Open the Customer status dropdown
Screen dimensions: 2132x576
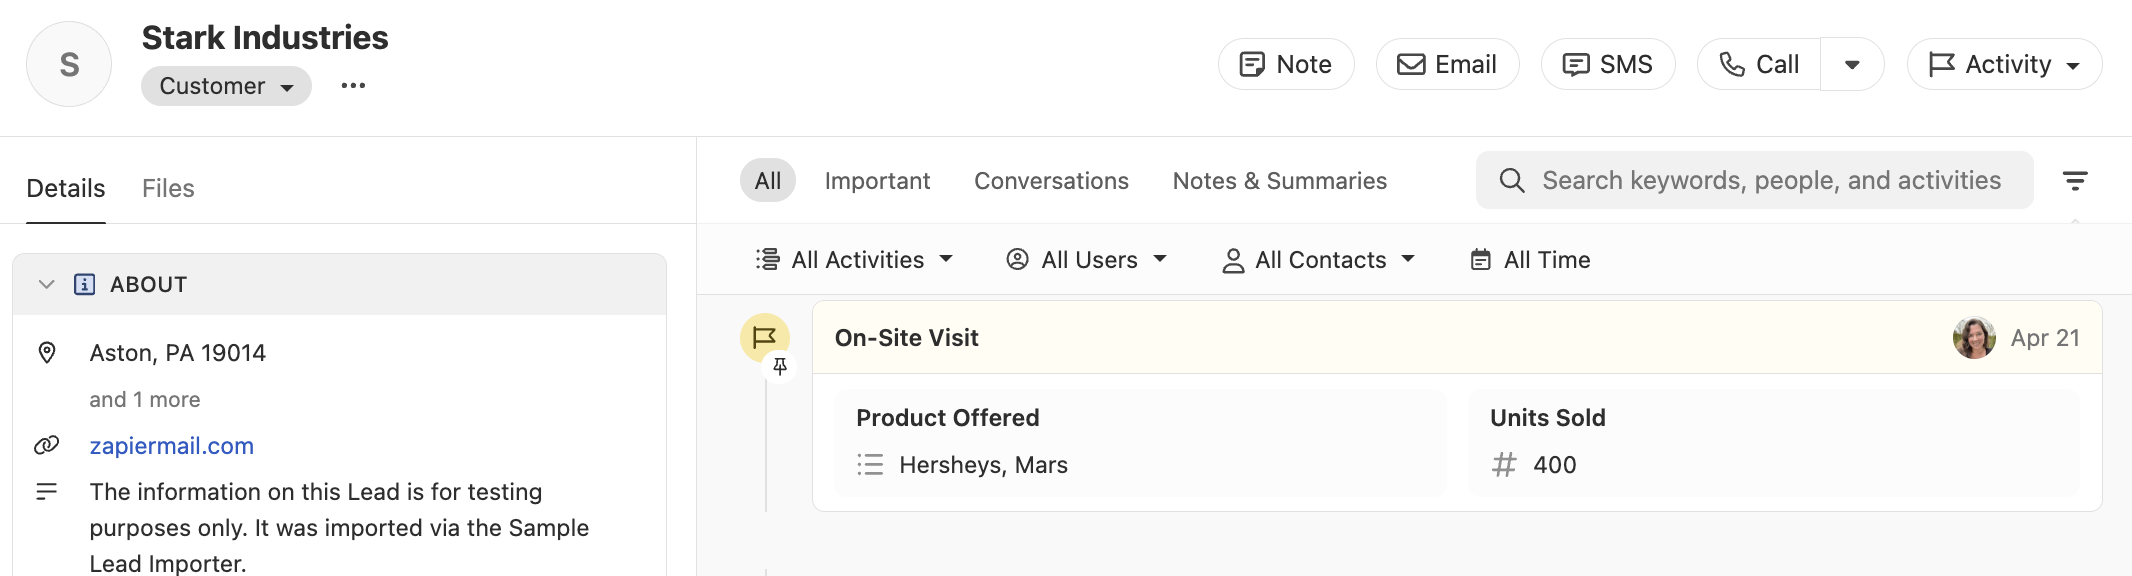[226, 86]
